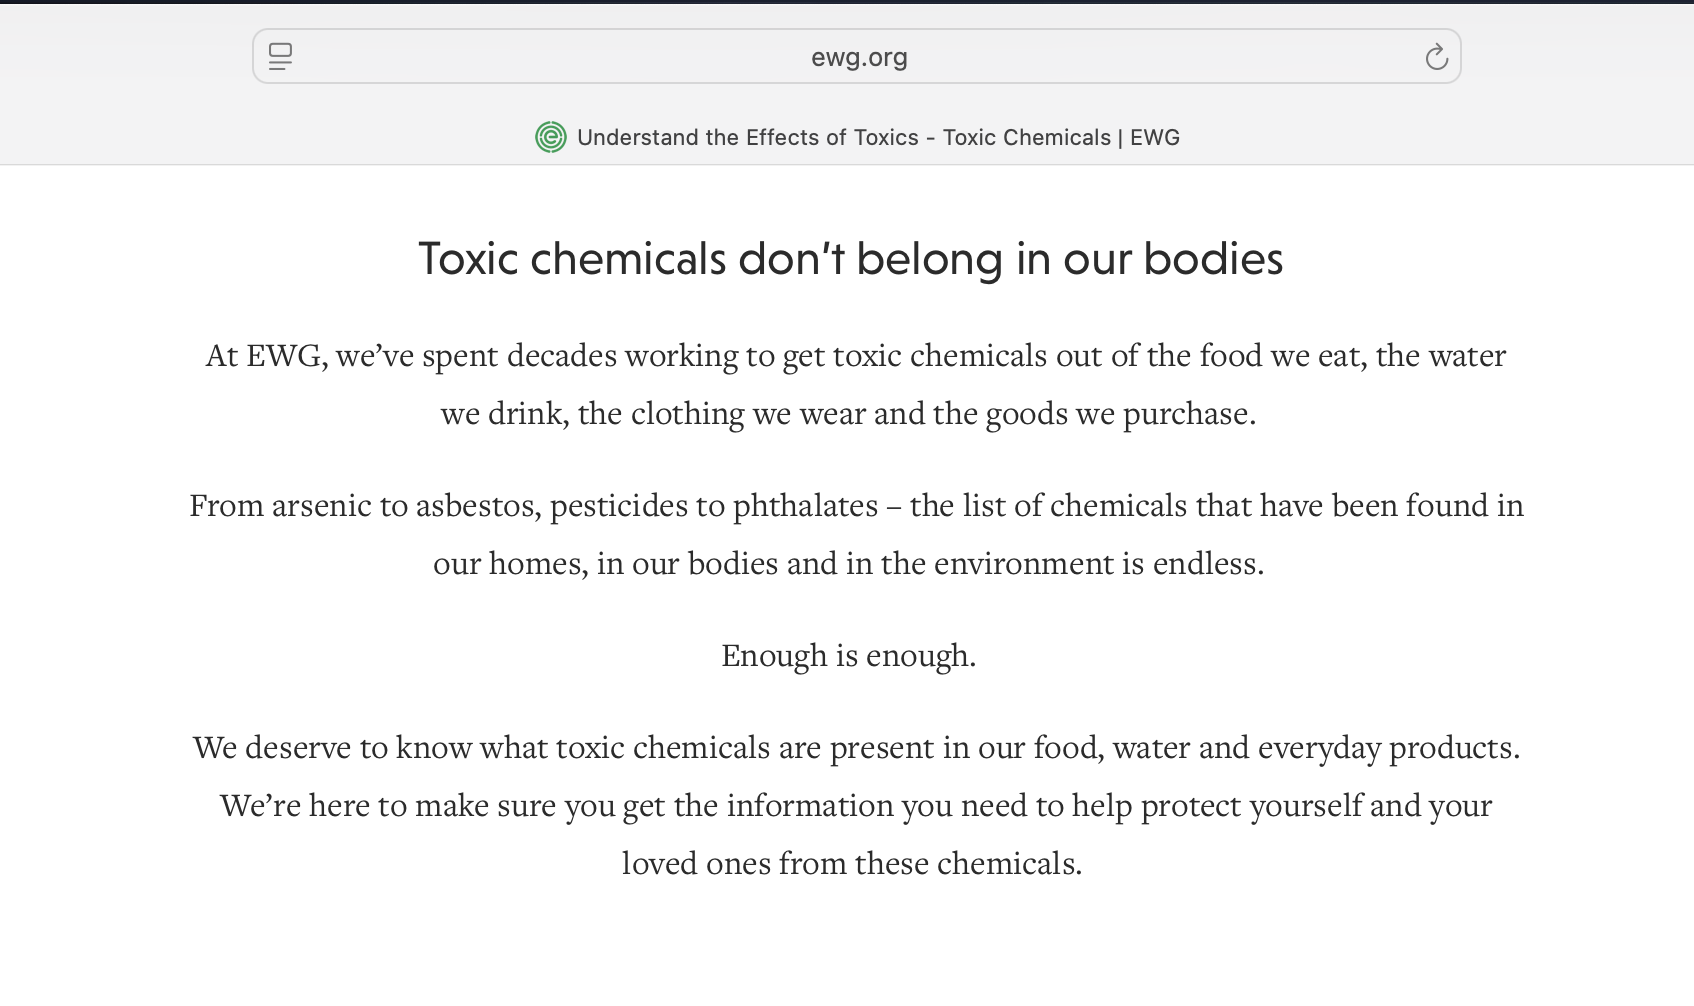This screenshot has height=1006, width=1694.
Task: Click the paragraph starting 'We deserve to know'
Action: tap(856, 805)
